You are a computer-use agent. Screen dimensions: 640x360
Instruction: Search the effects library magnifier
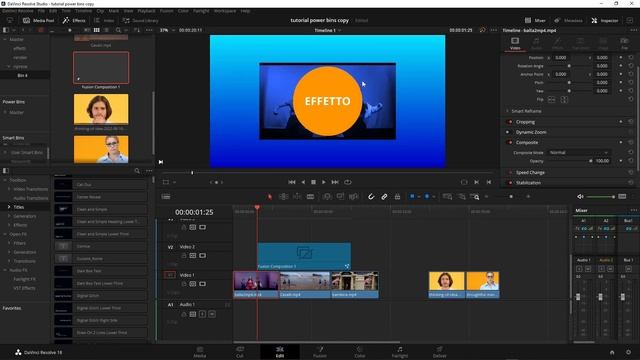coord(137,171)
